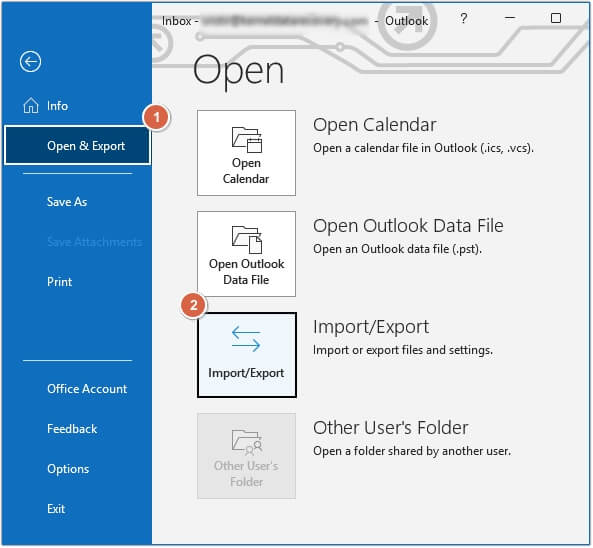The width and height of the screenshot is (593, 548).
Task: Click 'Open an Outlook data file (.pst).' text
Action: click(x=397, y=249)
